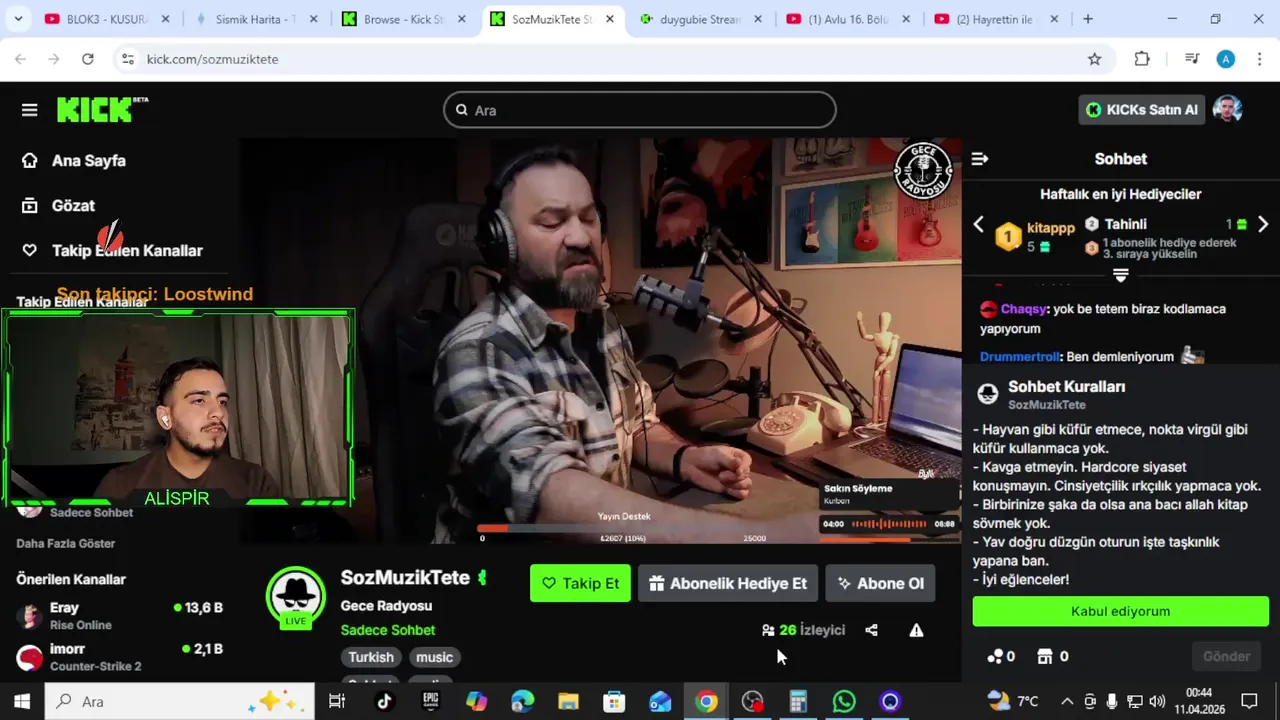Click Abonelik Hediye Et button
Image resolution: width=1280 pixels, height=720 pixels.
pyautogui.click(x=728, y=583)
